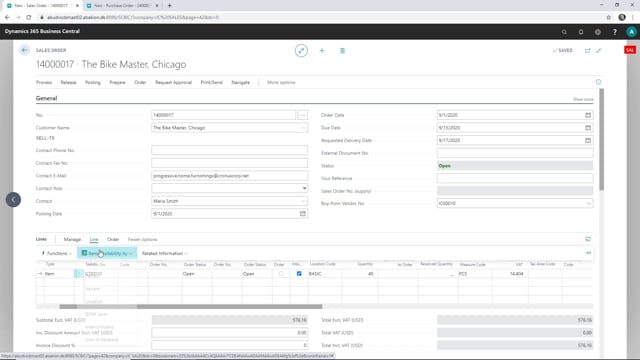The width and height of the screenshot is (640, 360).
Task: Expand the Buy-from Vendor No. dropdown
Action: pyautogui.click(x=588, y=203)
